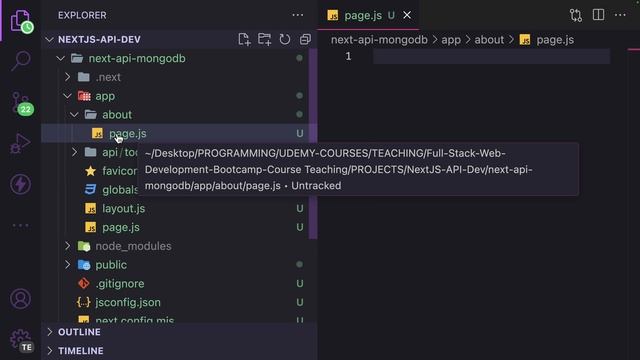The image size is (640, 360).
Task: Open the Run and Debug view
Action: [x=20, y=143]
